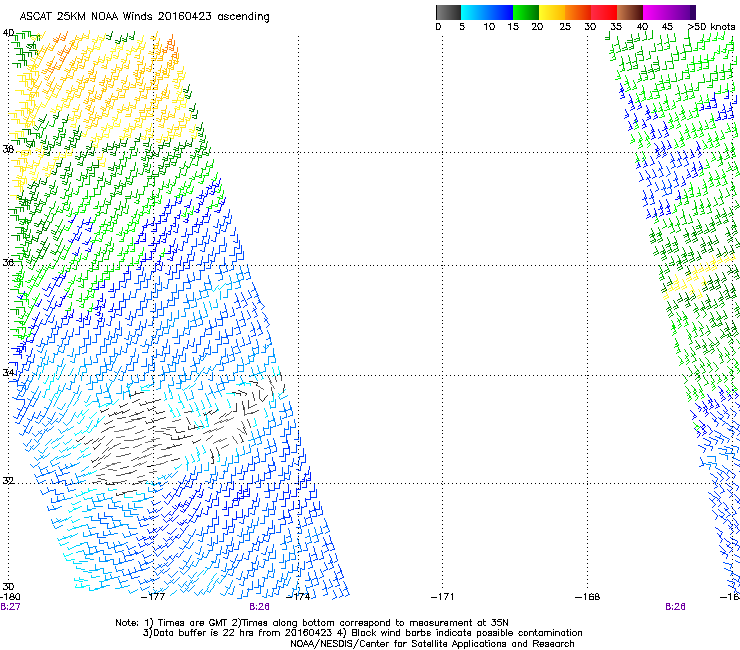The height and width of the screenshot is (650, 740).
Task: Select the cyan-blue 5-15 knots color band
Action: coord(487,12)
